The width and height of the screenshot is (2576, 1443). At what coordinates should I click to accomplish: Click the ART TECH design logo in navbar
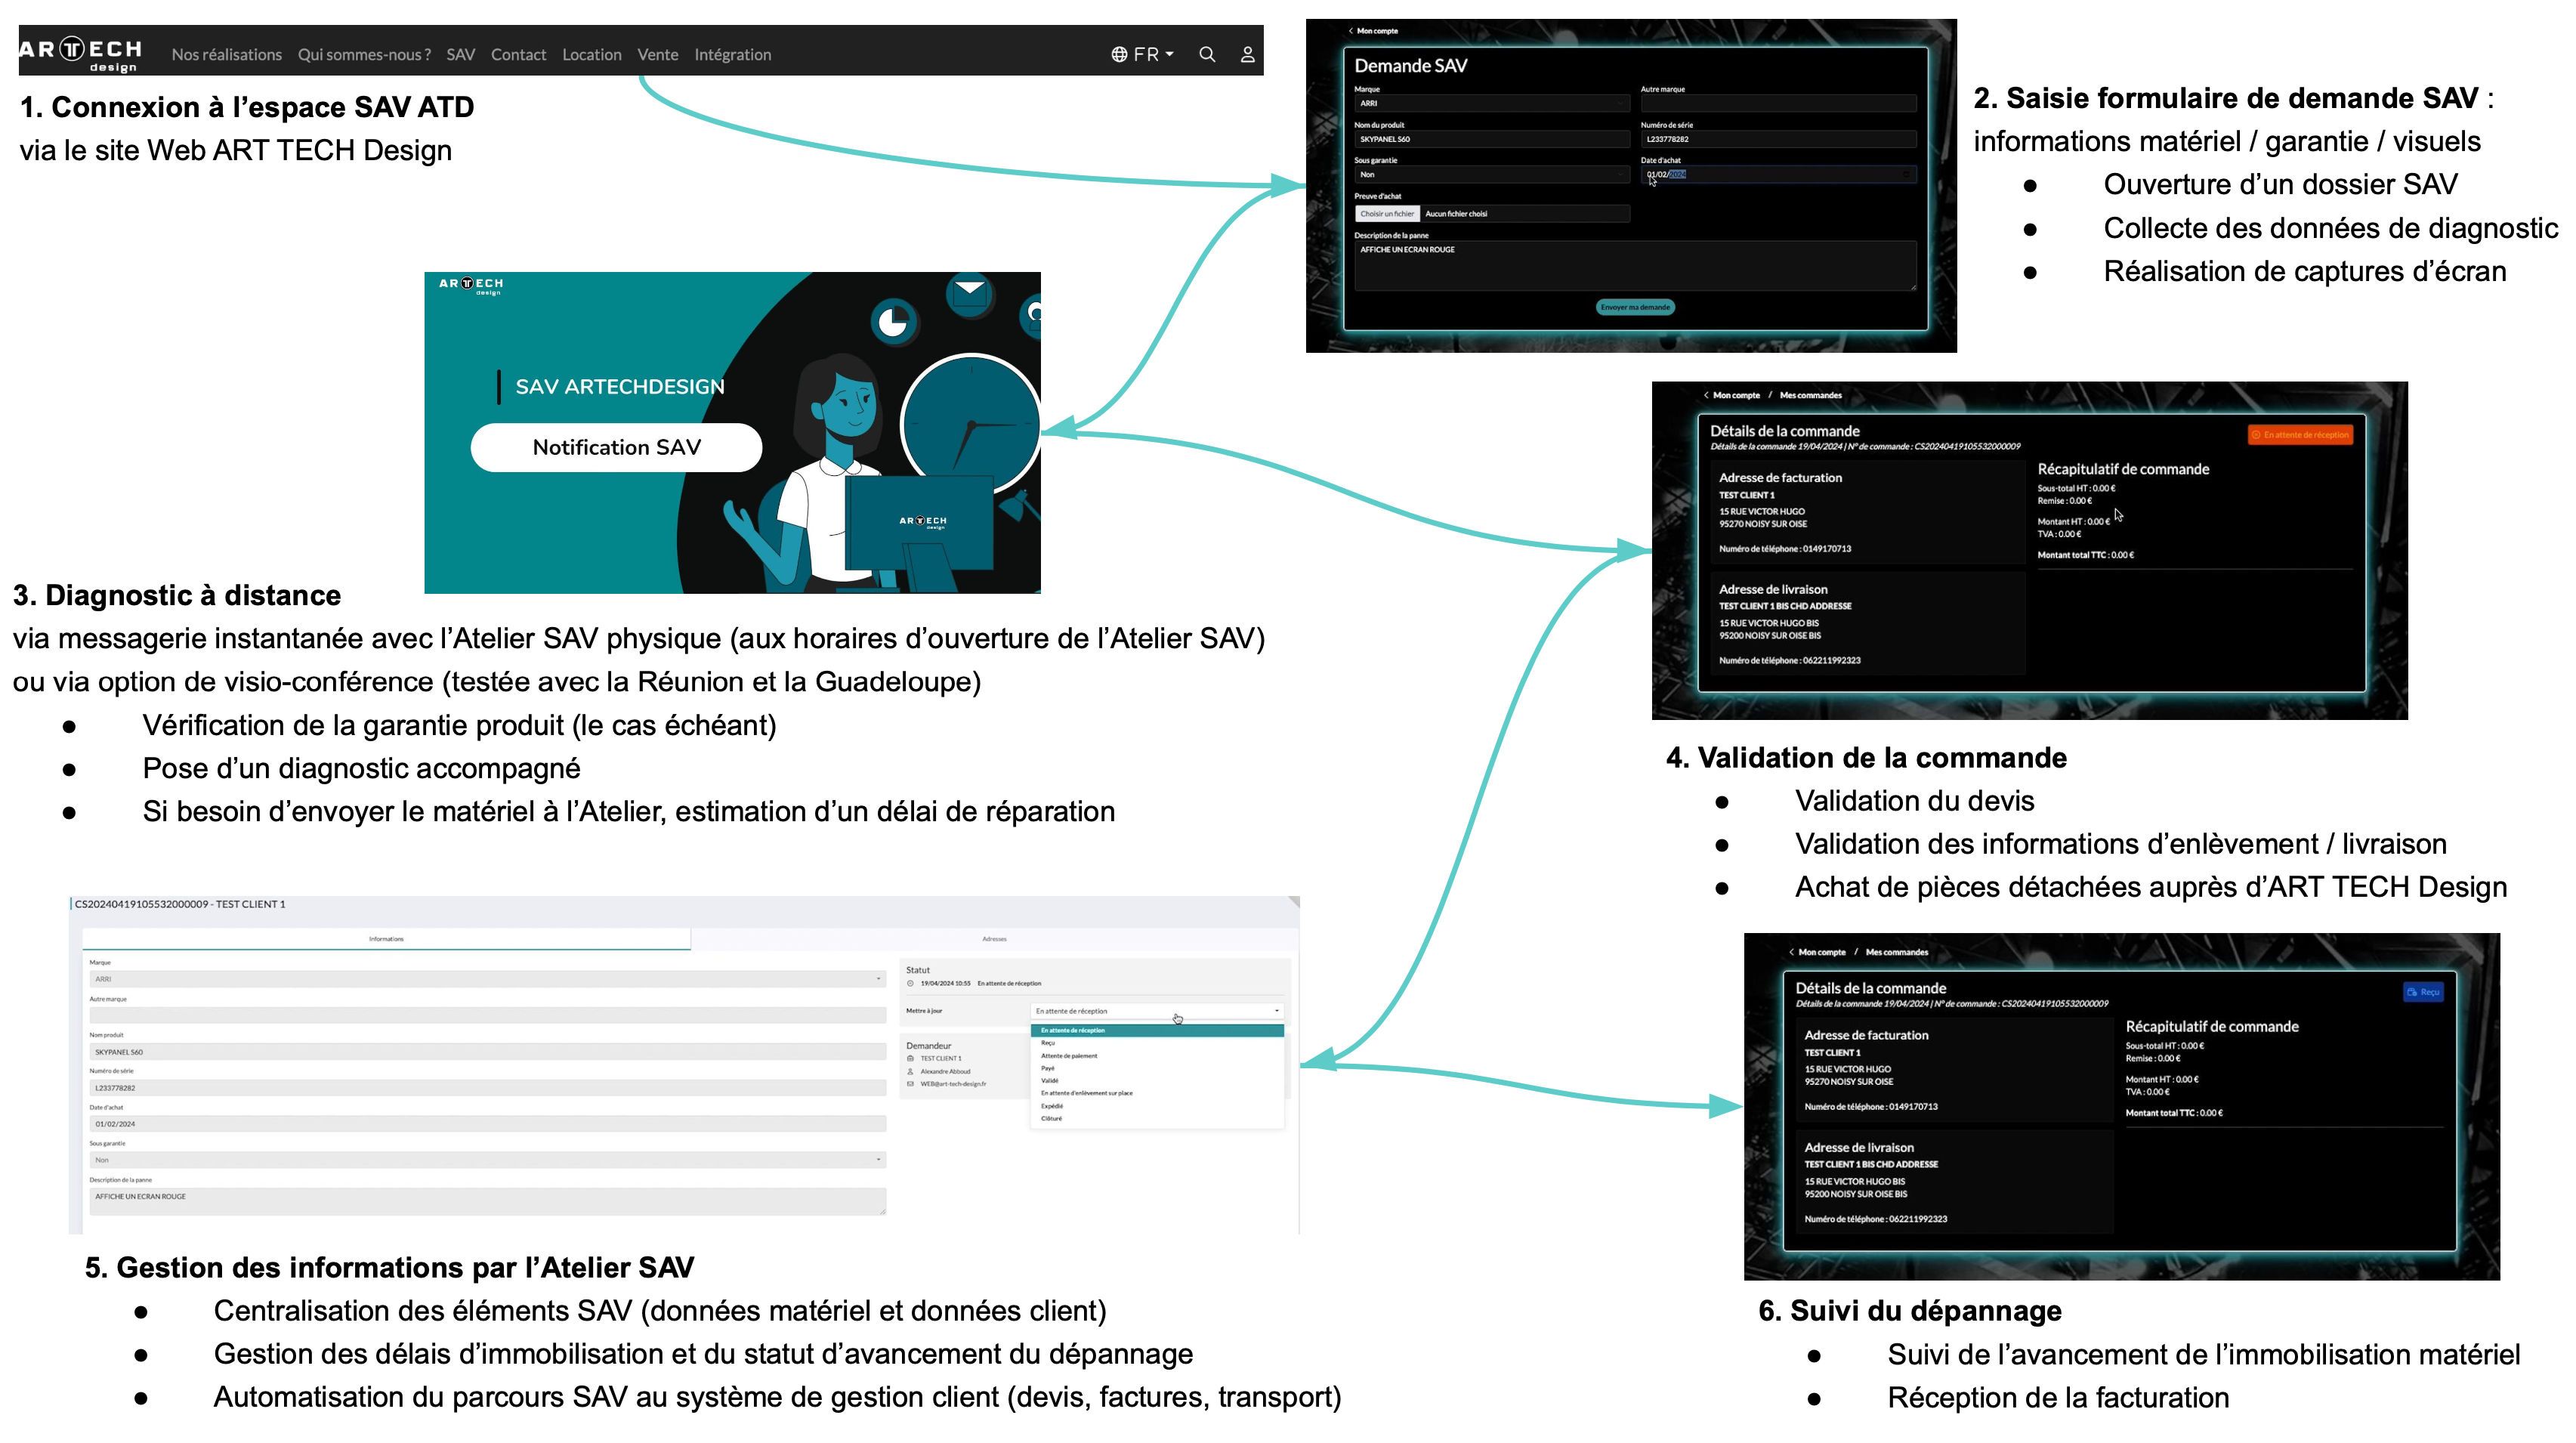click(80, 53)
